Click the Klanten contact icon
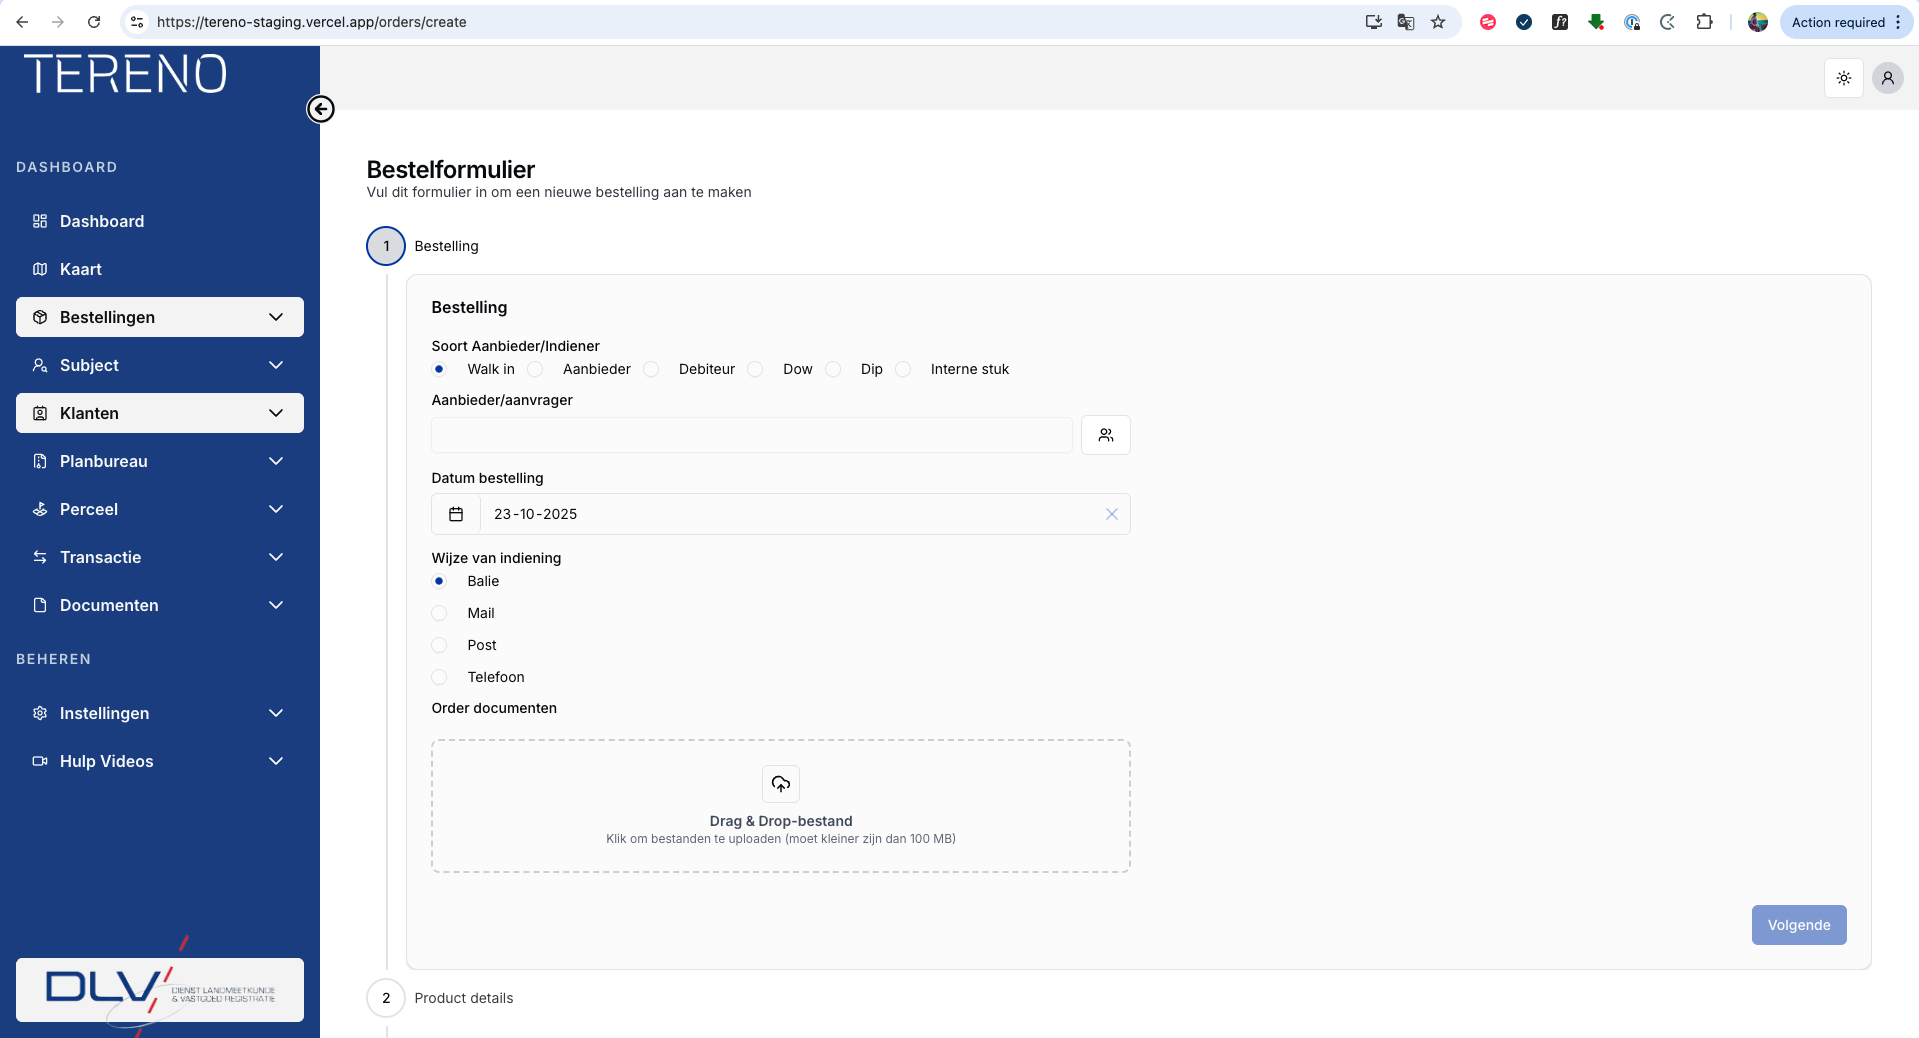This screenshot has width=1919, height=1038. (x=40, y=413)
